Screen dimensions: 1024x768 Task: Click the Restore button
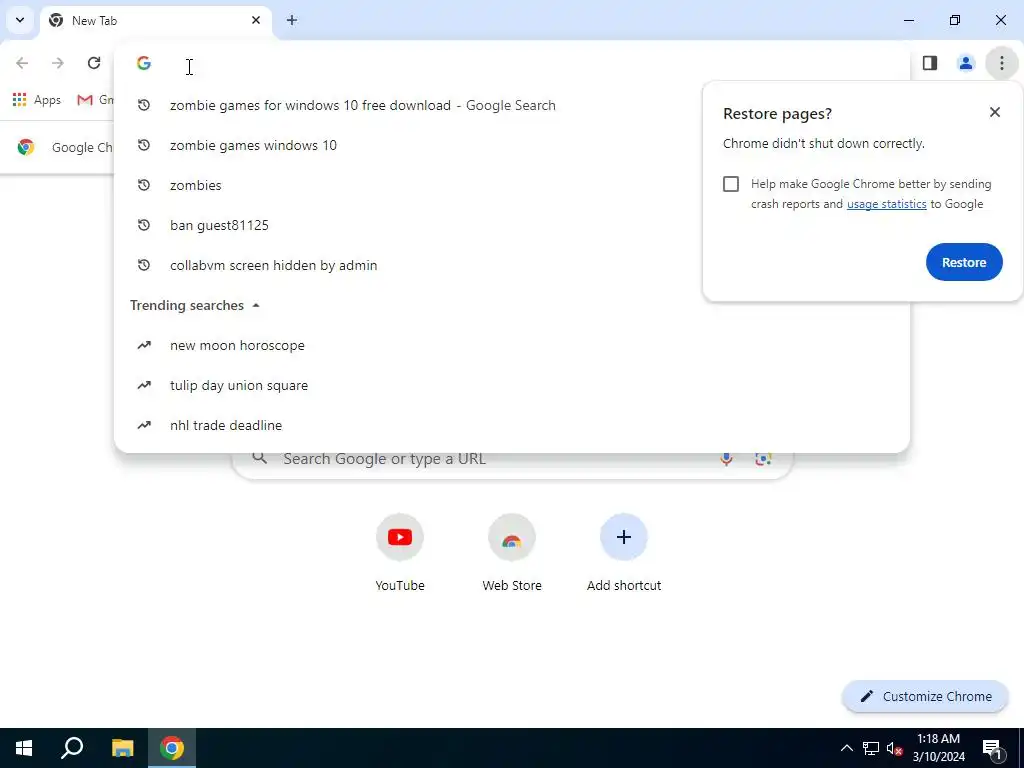click(964, 262)
